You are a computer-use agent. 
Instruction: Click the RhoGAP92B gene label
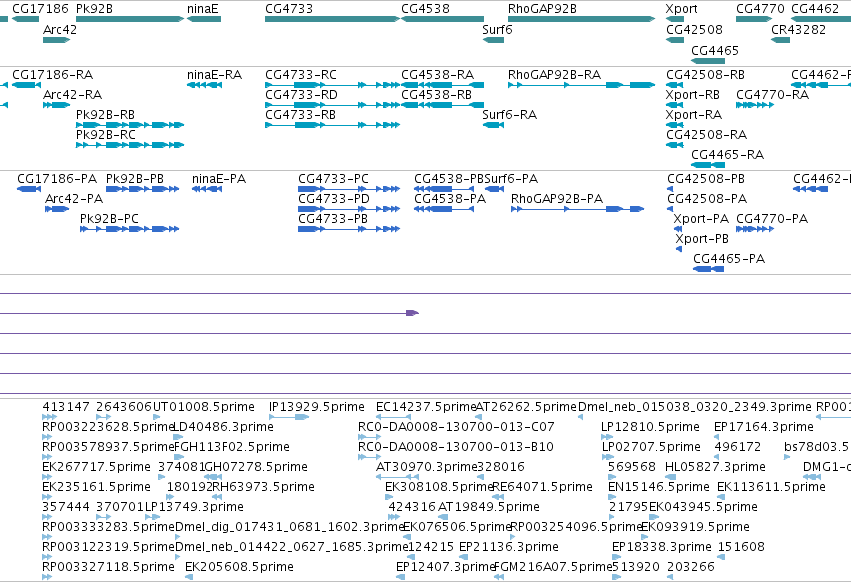(x=542, y=9)
